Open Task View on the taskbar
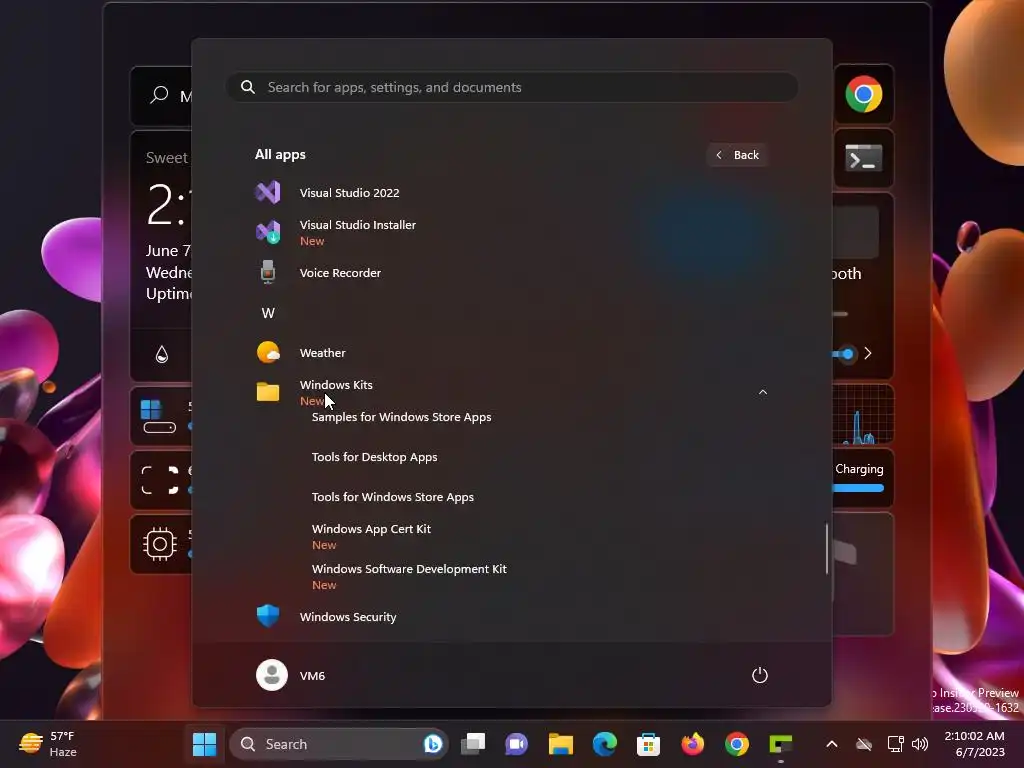 (x=473, y=744)
